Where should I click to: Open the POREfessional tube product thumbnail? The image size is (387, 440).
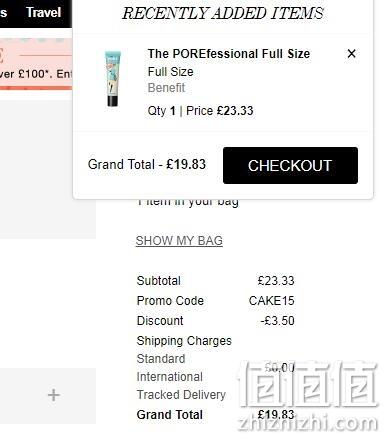[112, 79]
